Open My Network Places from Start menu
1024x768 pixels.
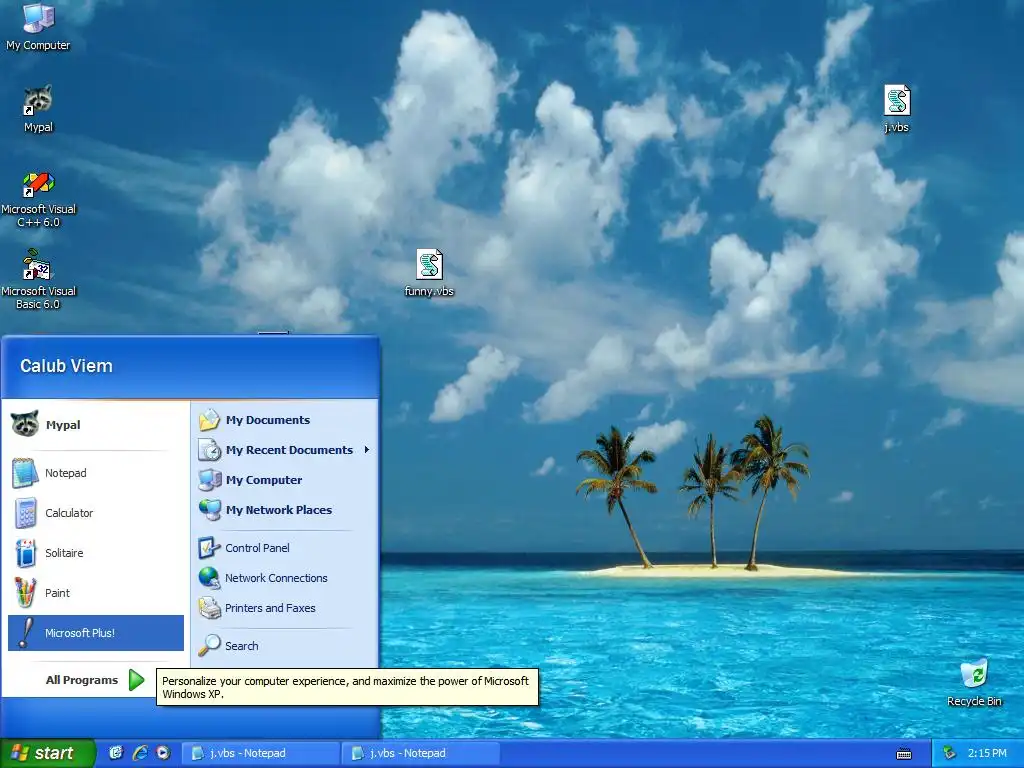pos(285,510)
